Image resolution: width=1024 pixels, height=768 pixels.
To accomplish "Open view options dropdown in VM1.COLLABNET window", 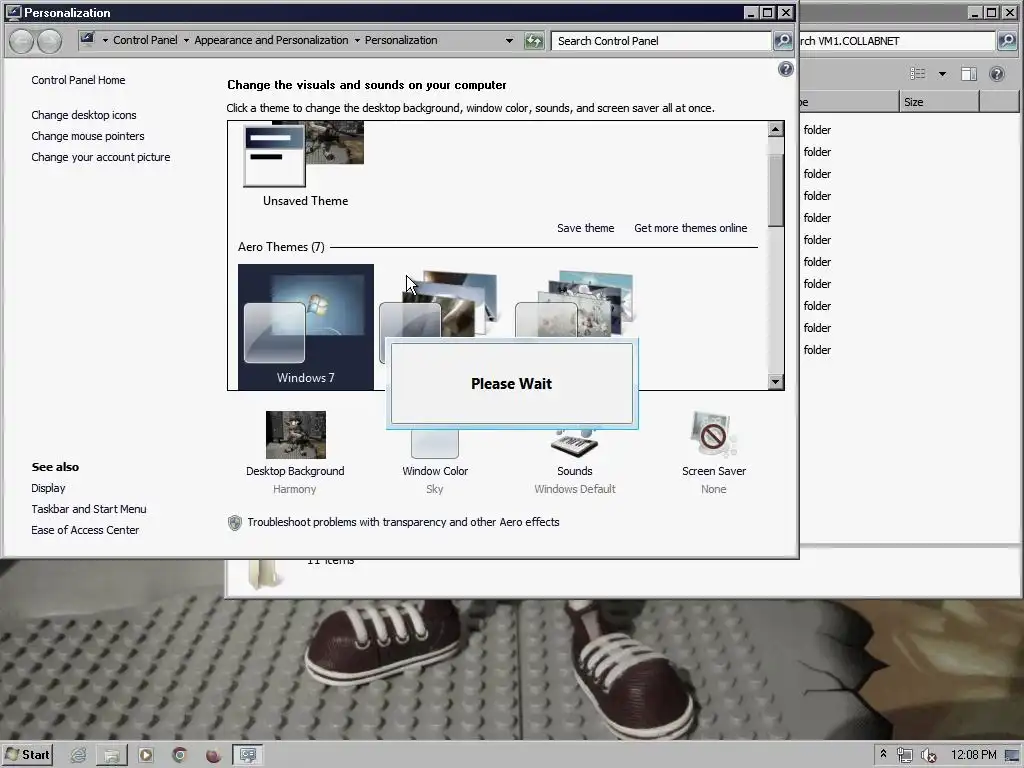I will click(x=942, y=74).
